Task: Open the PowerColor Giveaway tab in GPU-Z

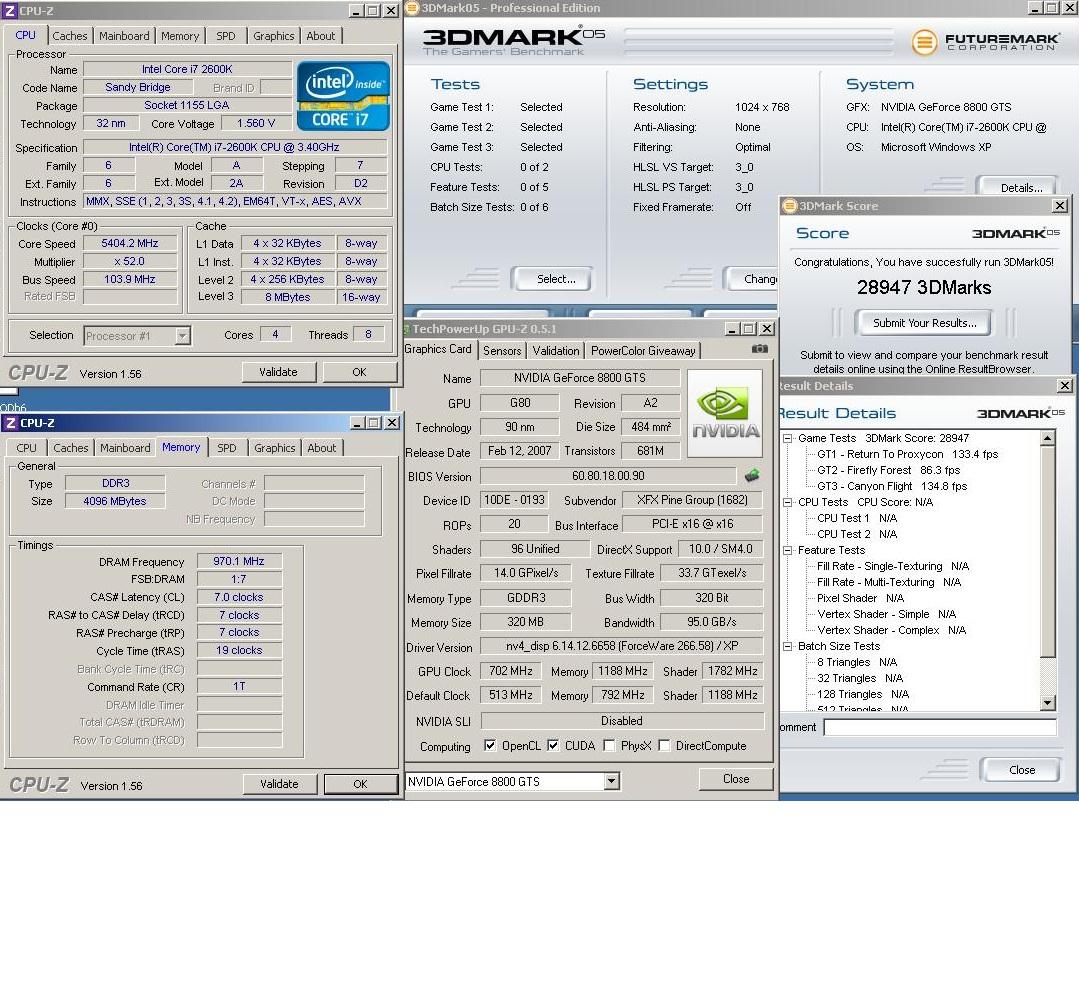Action: click(643, 350)
